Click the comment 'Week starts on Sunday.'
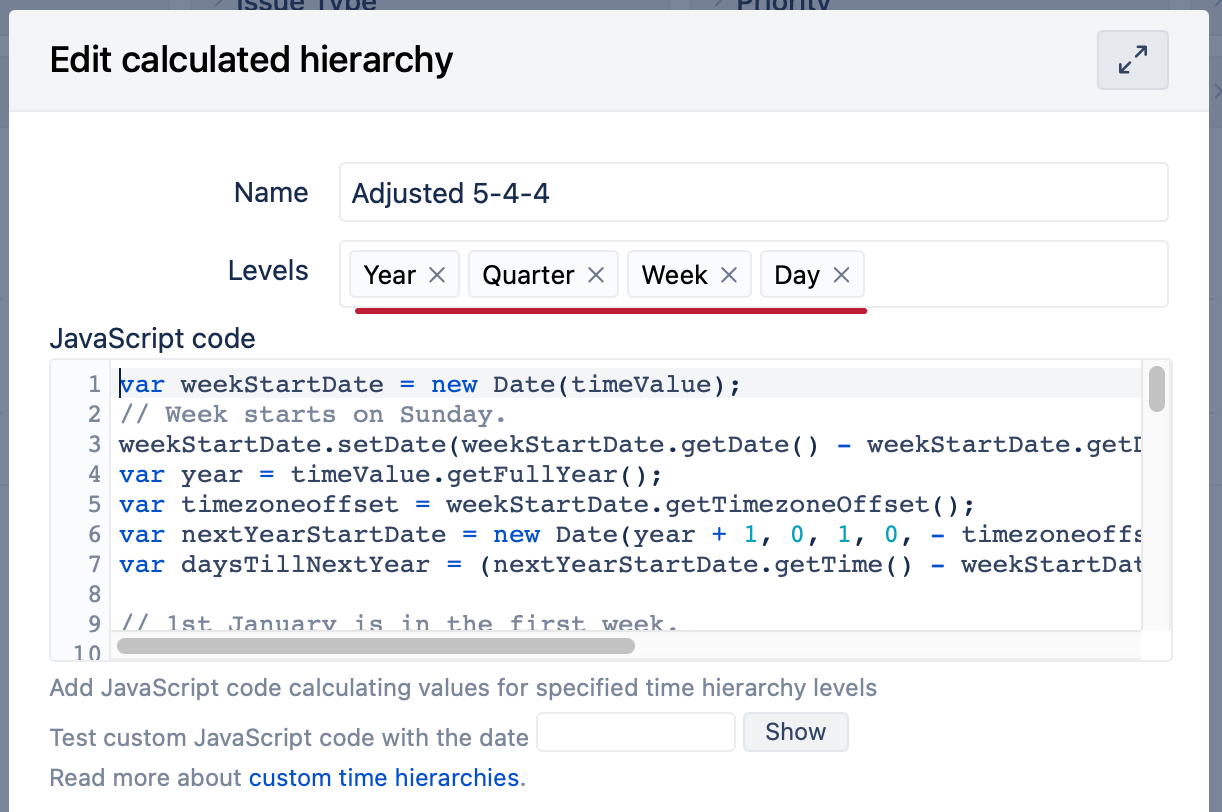Image resolution: width=1222 pixels, height=812 pixels. [x=336, y=414]
